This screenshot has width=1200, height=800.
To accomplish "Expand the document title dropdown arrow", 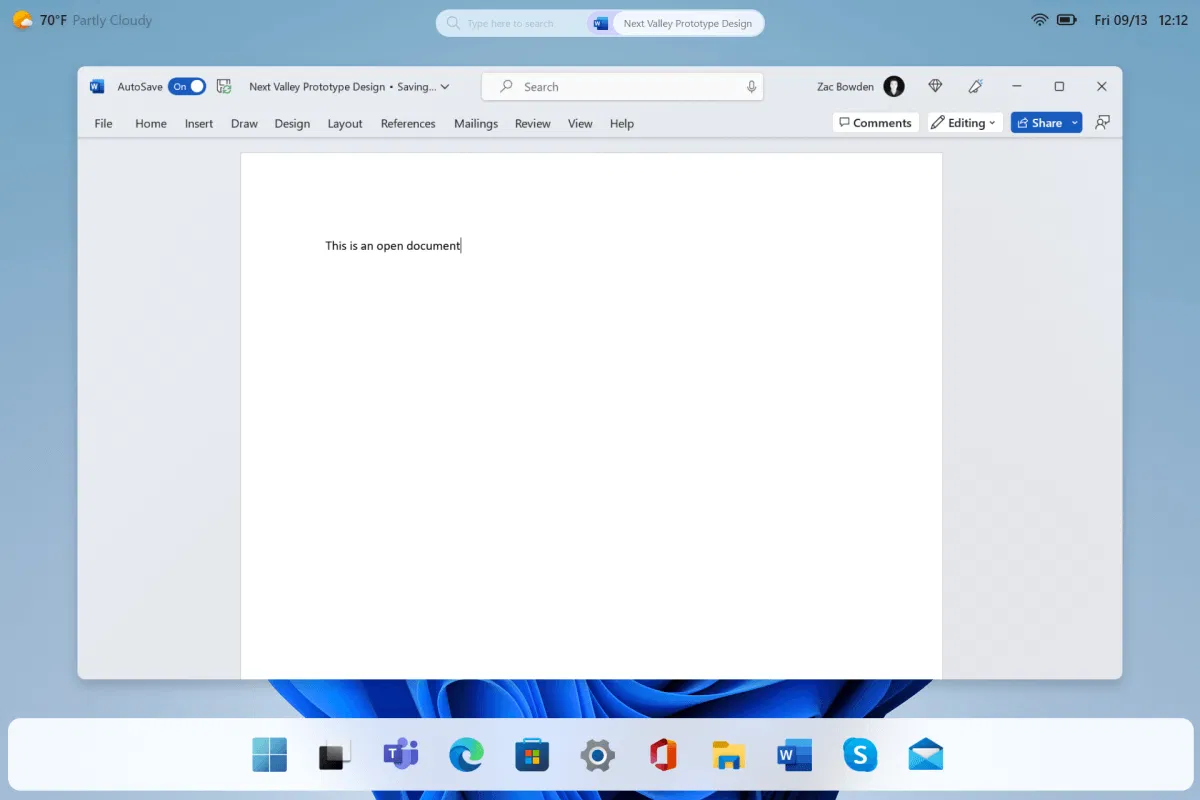I will (445, 87).
